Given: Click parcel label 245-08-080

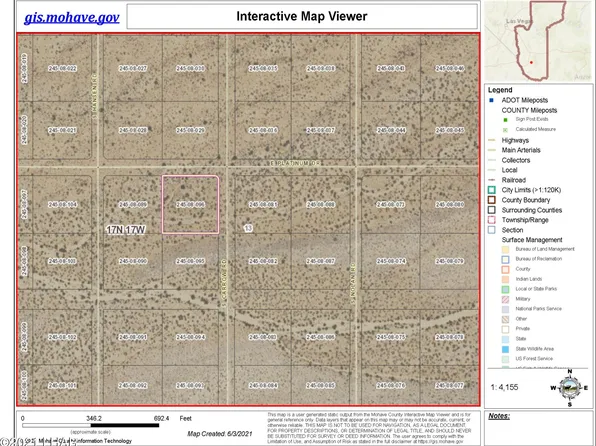Looking at the screenshot, I should click(450, 205).
